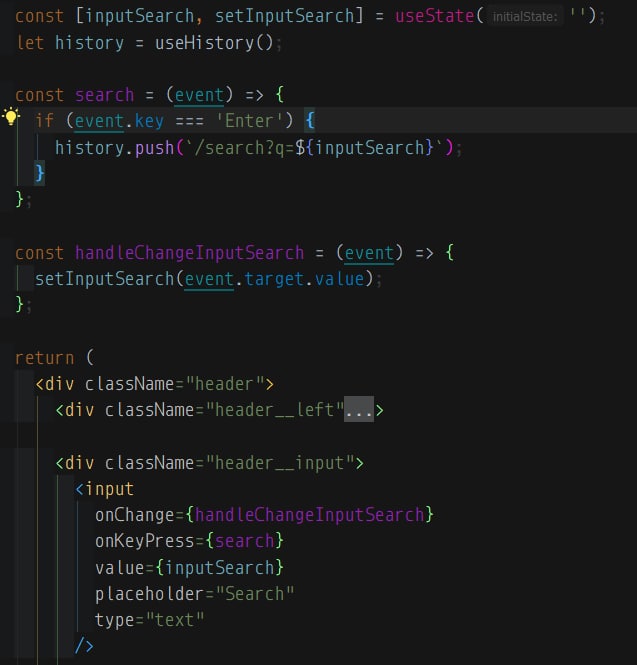Viewport: 637px width, 665px height.
Task: Click the yellow lightbulb quick-fix icon
Action: [11, 116]
